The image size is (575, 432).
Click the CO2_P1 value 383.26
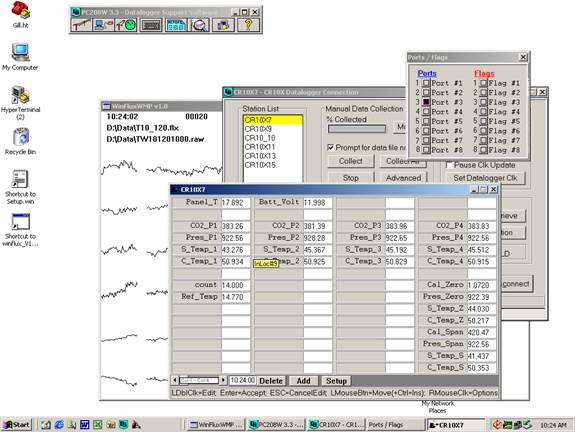(235, 226)
